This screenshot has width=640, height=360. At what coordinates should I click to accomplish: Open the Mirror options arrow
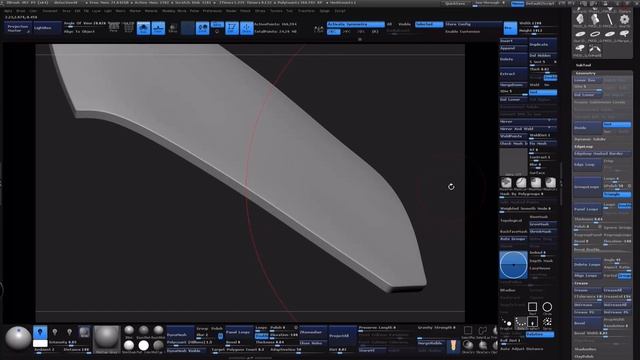(550, 121)
